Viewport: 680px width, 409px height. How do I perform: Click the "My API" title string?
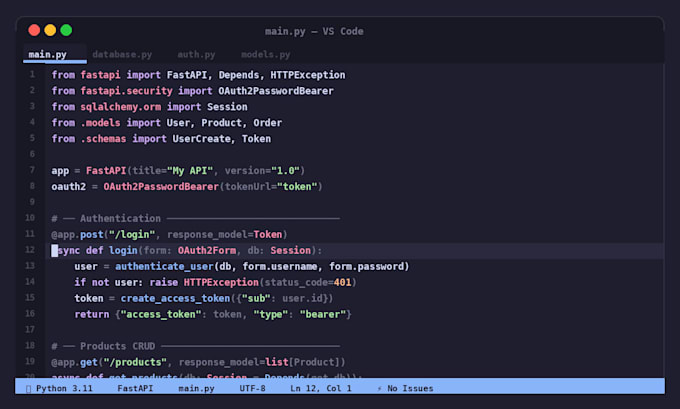tap(190, 170)
